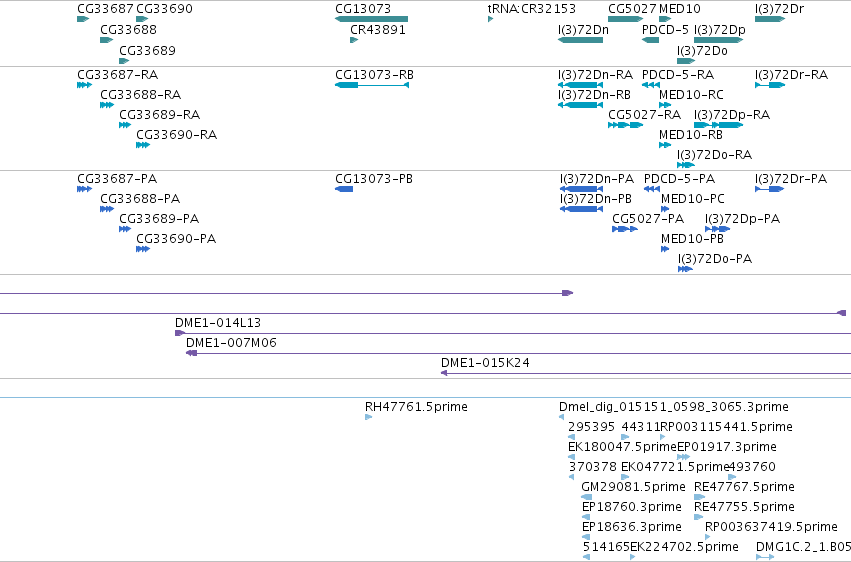
Task: Click the DME1-007M06 BAC clone
Action: coord(518,353)
